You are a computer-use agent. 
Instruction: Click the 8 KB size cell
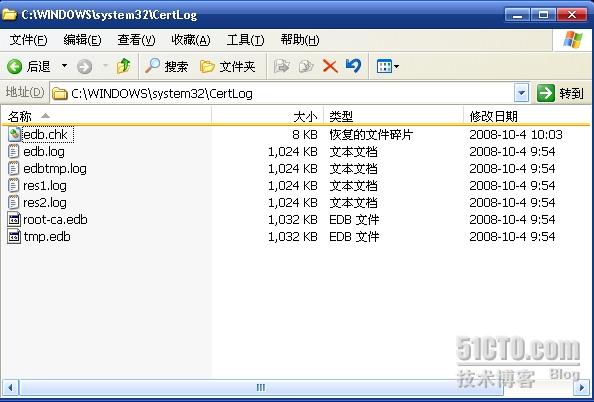(305, 135)
